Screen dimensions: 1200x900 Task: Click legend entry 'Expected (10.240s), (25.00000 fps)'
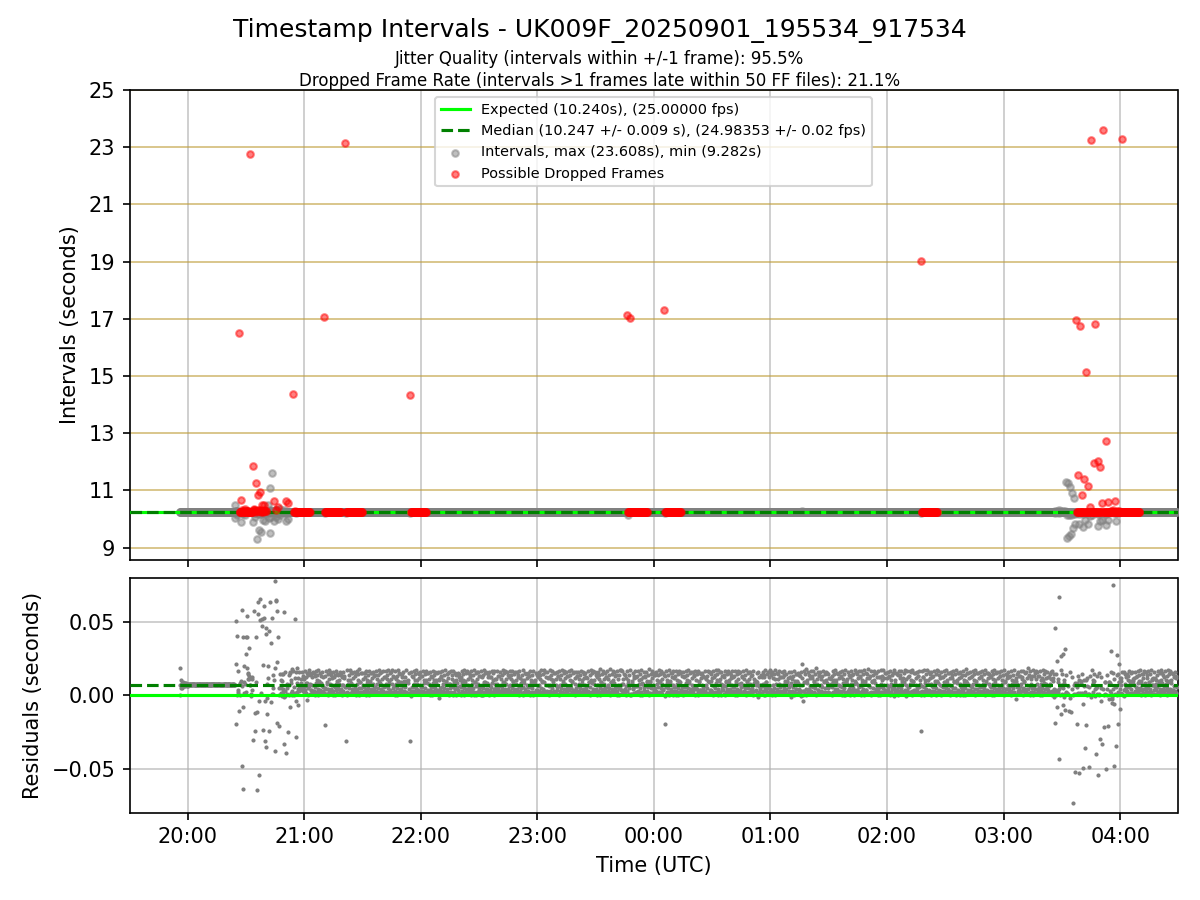tap(610, 109)
